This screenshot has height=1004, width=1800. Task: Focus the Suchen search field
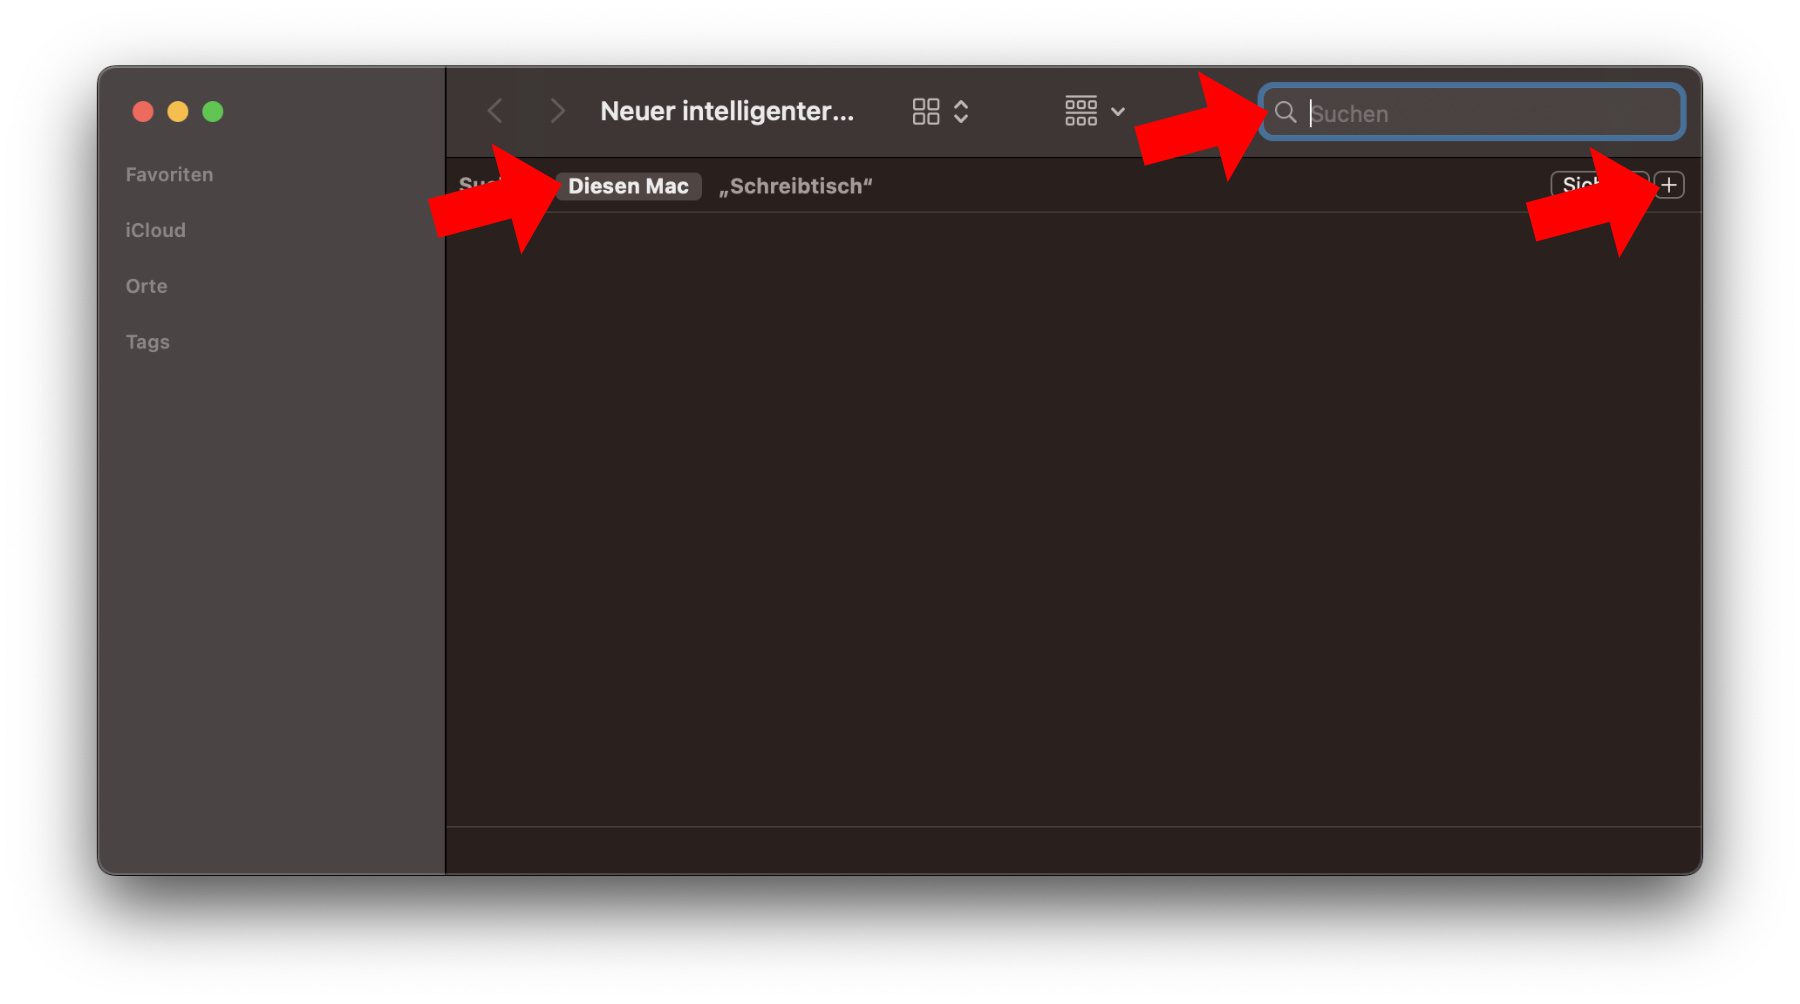tap(1490, 113)
